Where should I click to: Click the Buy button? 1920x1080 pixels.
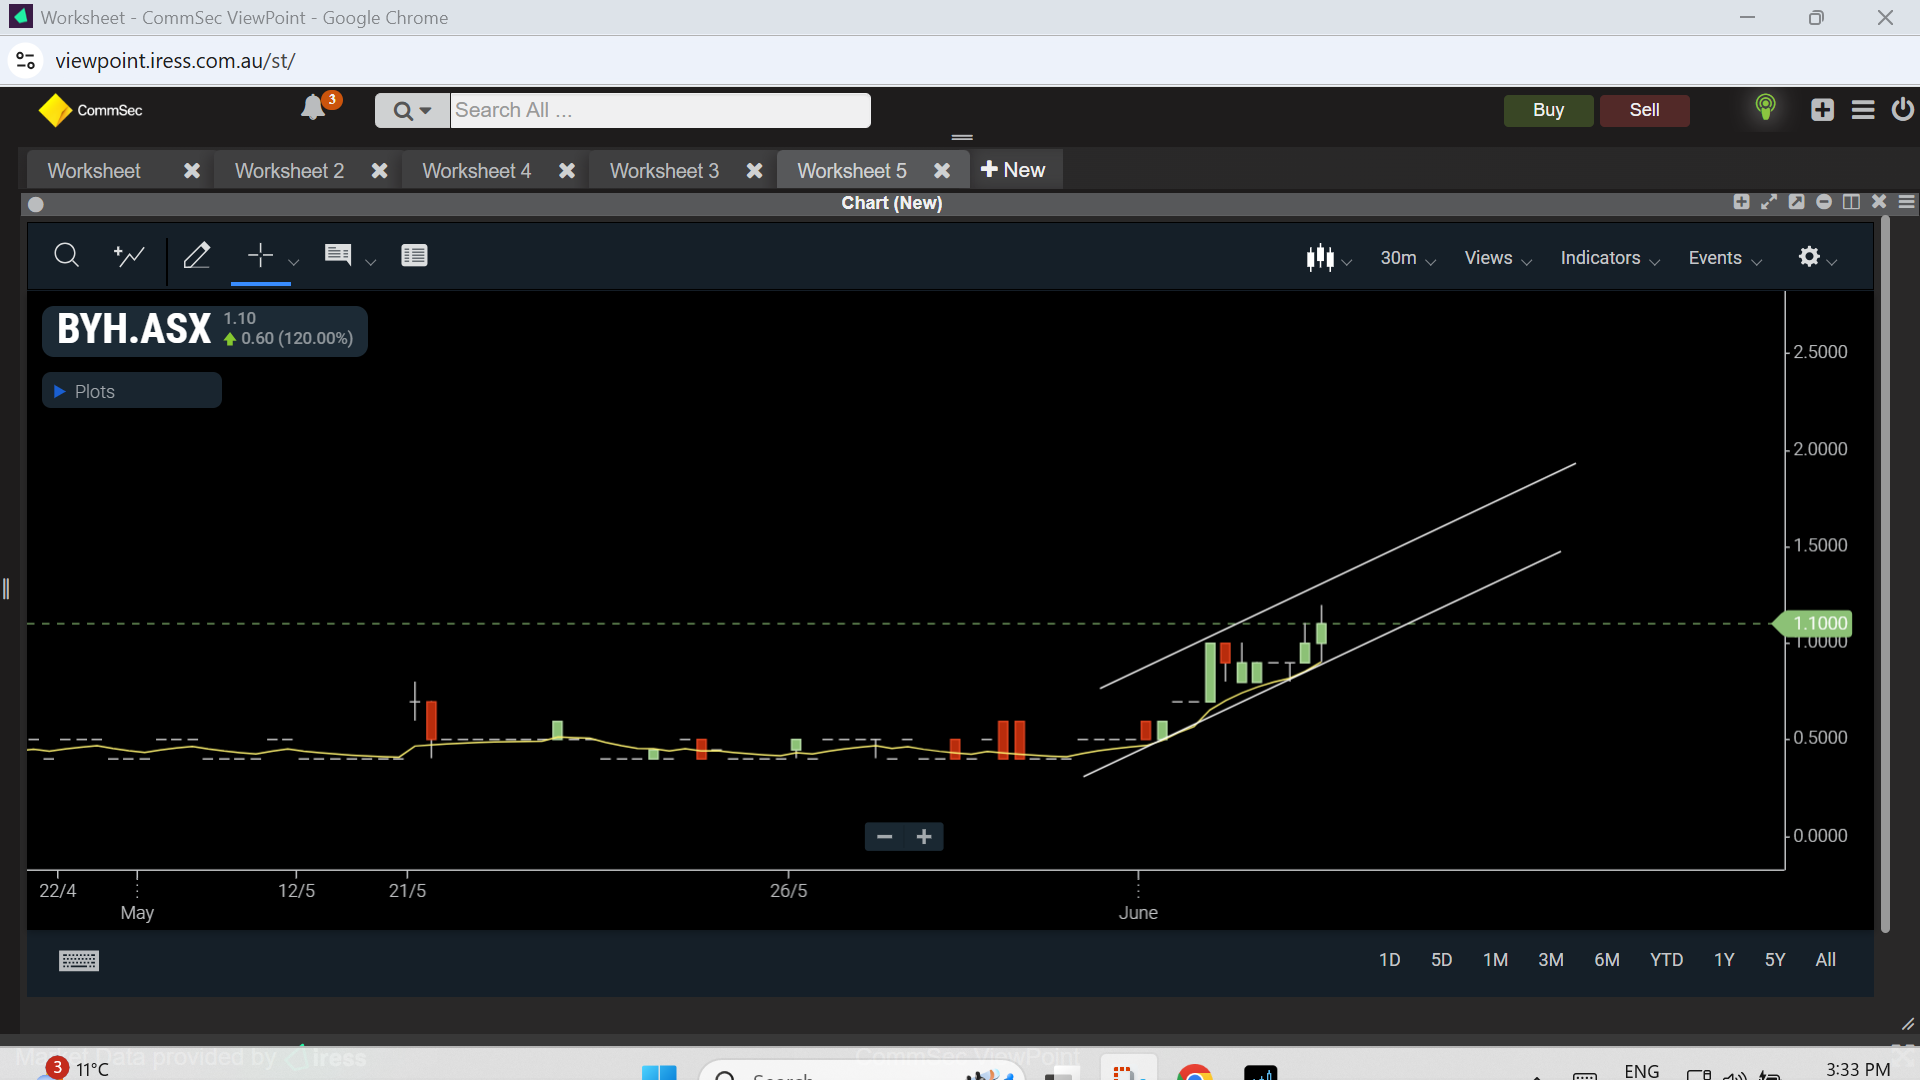point(1548,110)
